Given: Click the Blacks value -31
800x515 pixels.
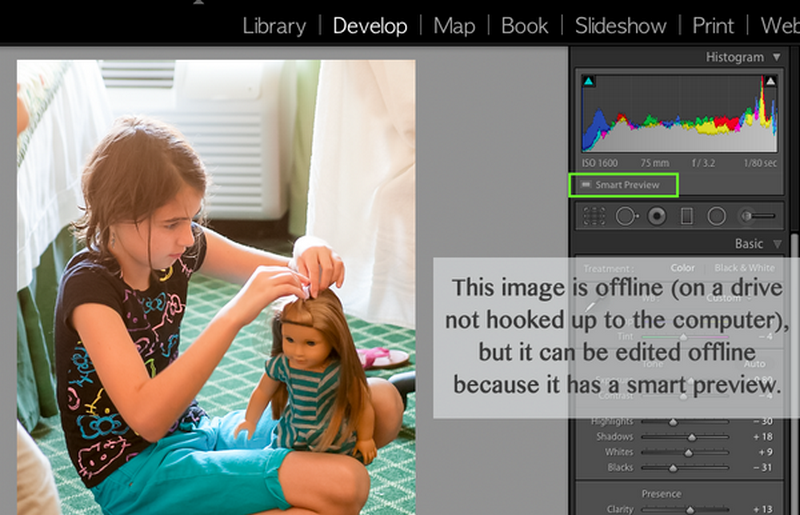Looking at the screenshot, I should pyautogui.click(x=763, y=468).
